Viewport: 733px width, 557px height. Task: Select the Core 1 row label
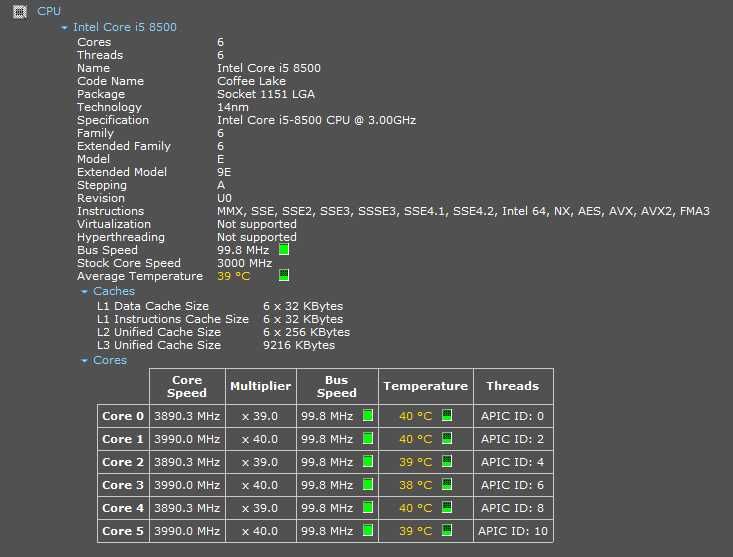[123, 439]
